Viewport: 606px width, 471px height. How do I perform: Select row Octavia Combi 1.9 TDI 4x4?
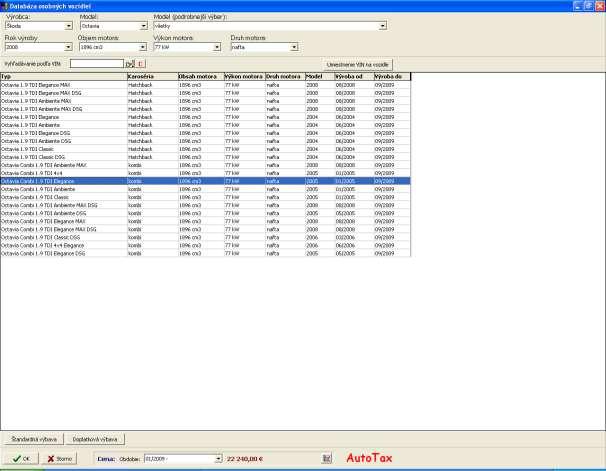click(x=205, y=173)
